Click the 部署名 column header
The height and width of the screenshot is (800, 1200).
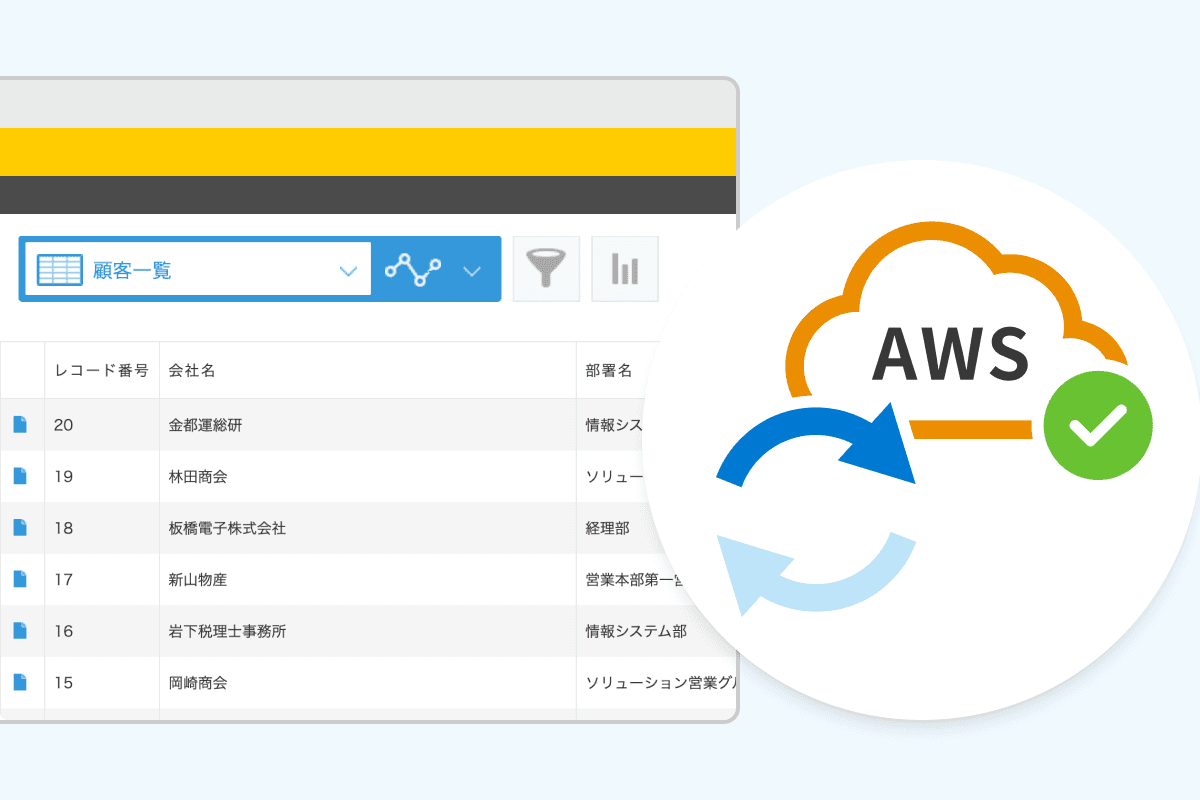(x=609, y=370)
